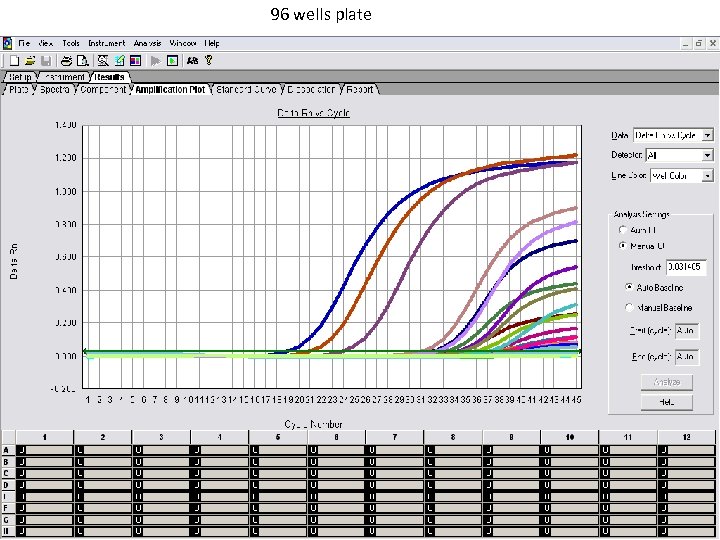Open the File menu
Screen dimensions: 720x540
[x=24, y=43]
